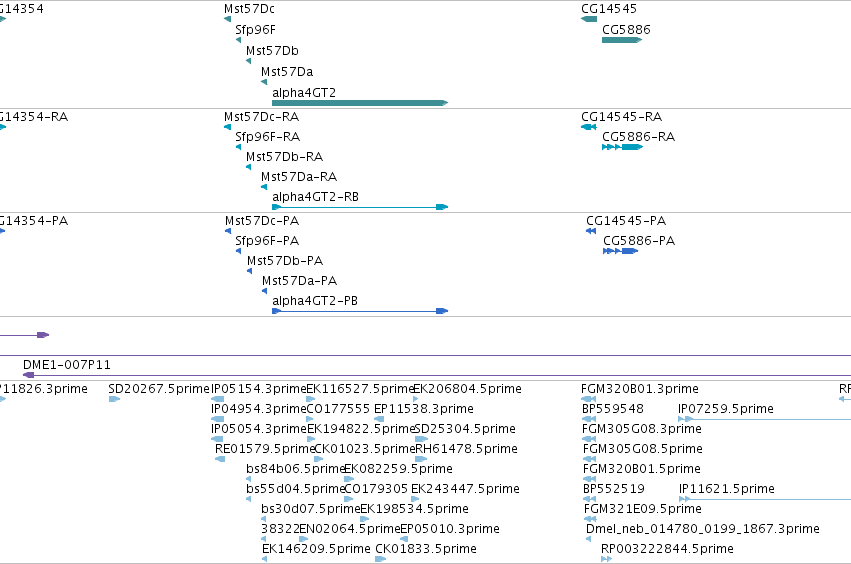Viewport: 851px width, 564px height.
Task: Select the Mst57Db gene label
Action: click(x=272, y=51)
